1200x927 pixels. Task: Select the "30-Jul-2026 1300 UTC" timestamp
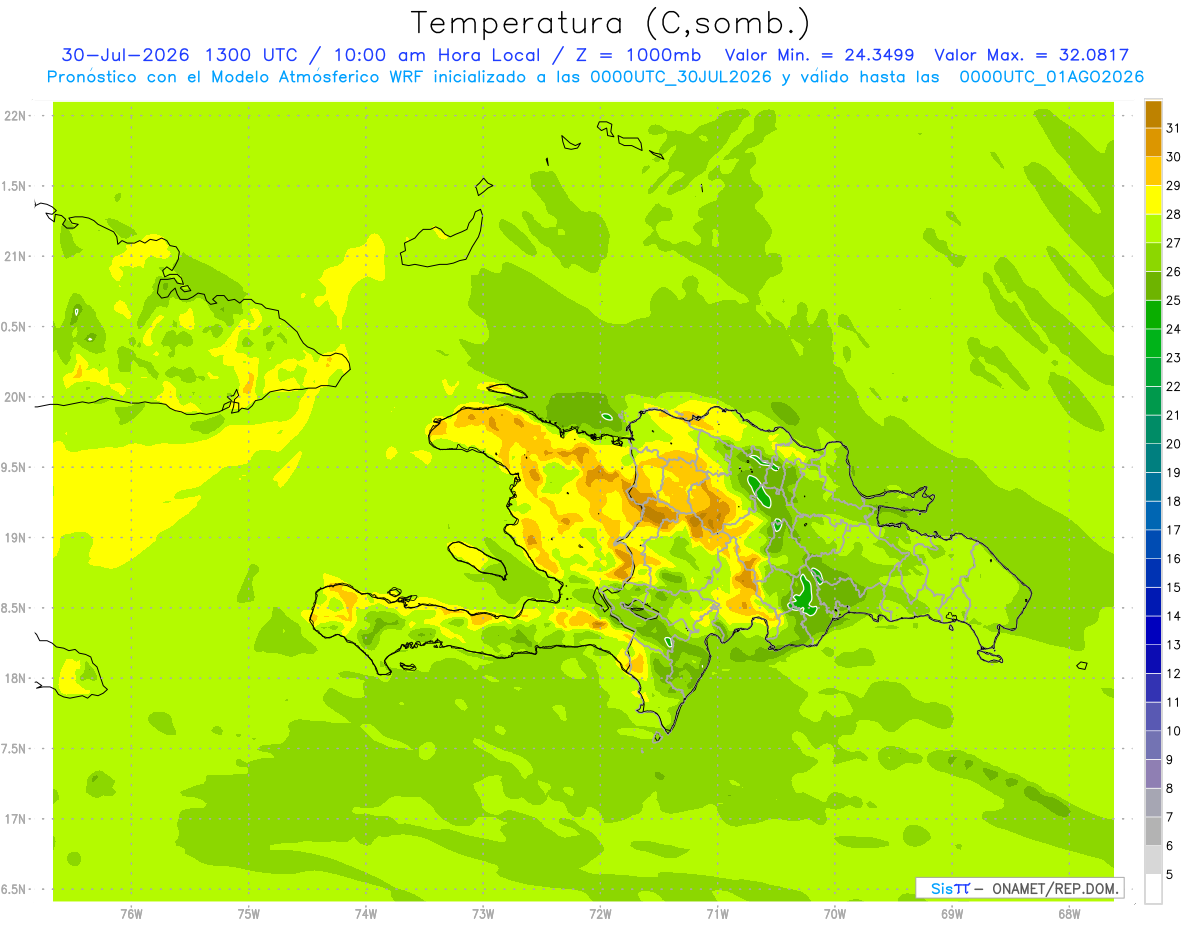(179, 55)
